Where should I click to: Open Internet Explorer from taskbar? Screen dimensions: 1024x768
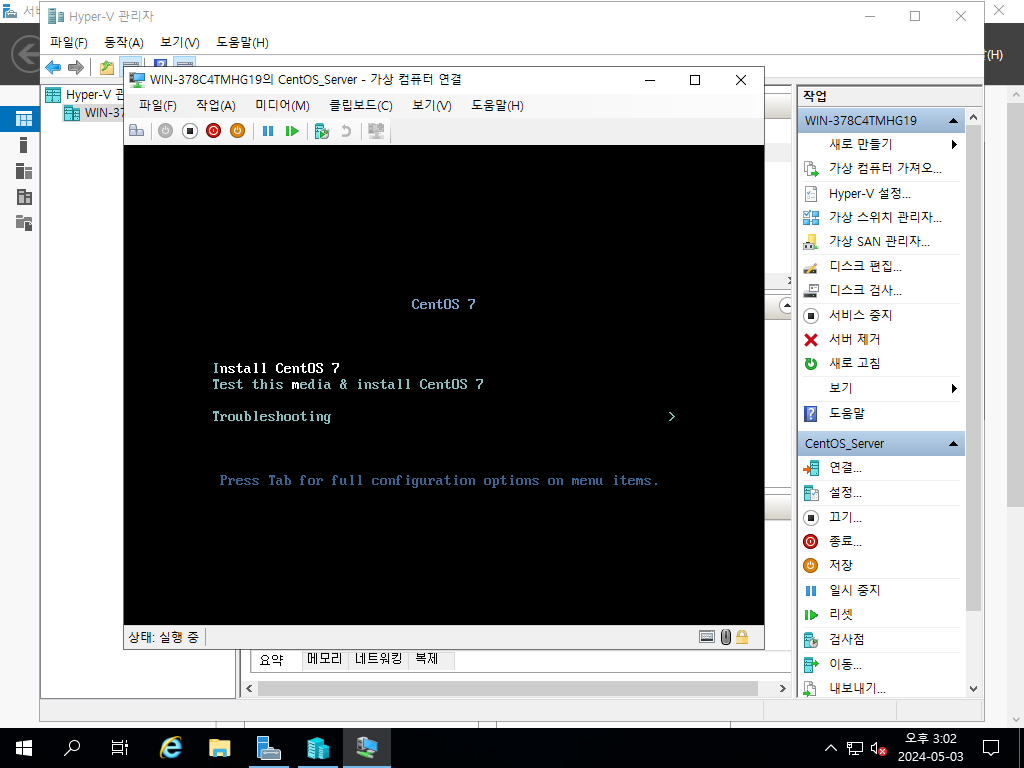point(170,748)
